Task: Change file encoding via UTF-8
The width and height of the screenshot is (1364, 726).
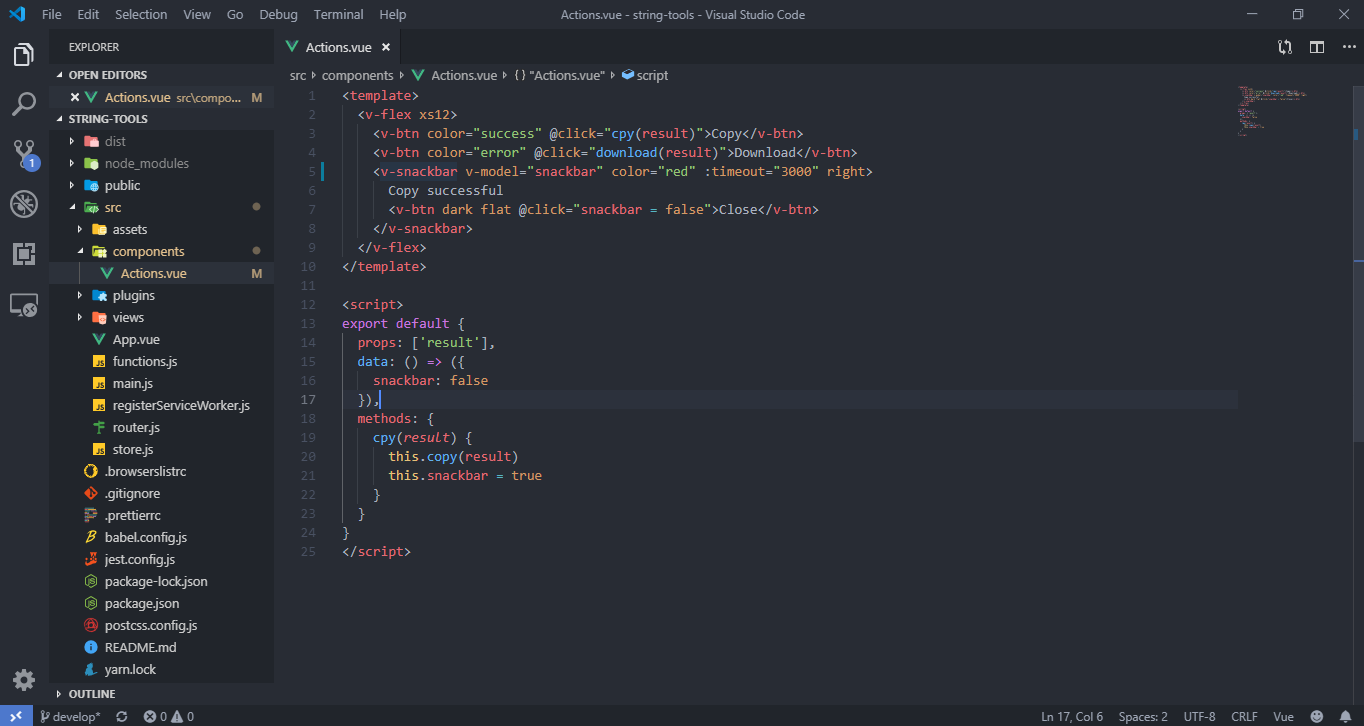Action: coord(1199,716)
